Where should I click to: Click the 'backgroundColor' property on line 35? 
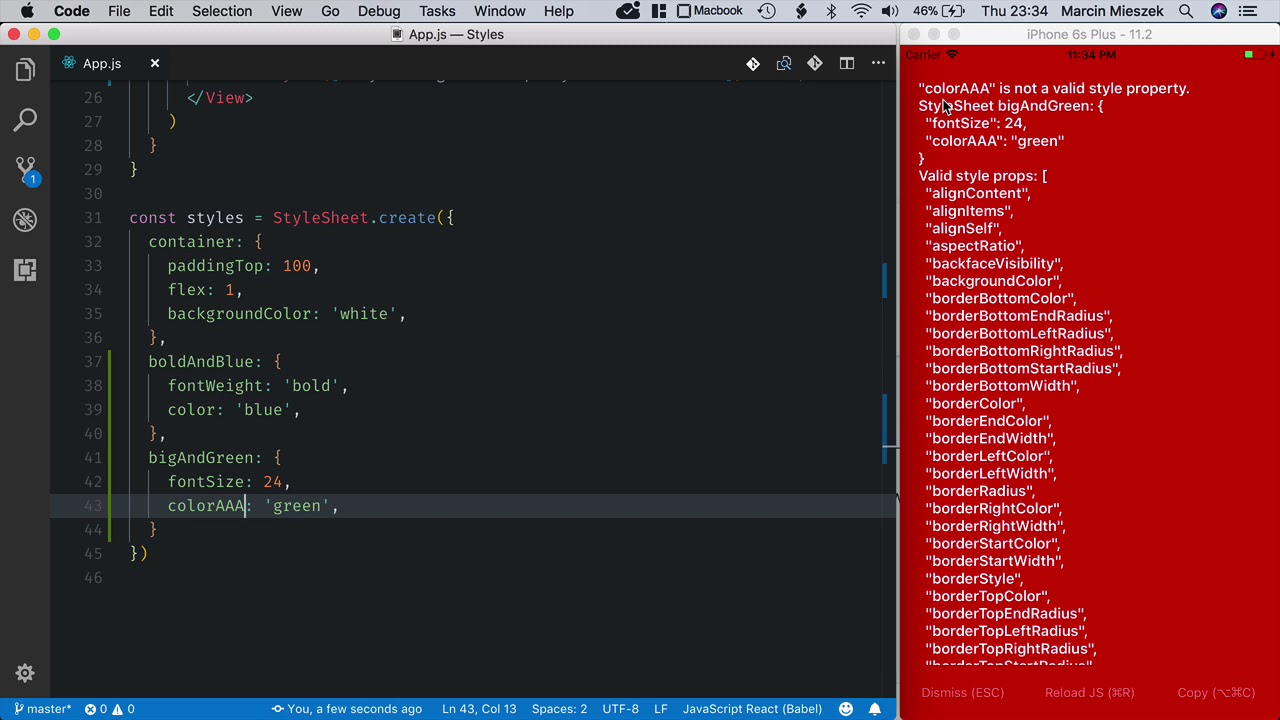point(239,314)
